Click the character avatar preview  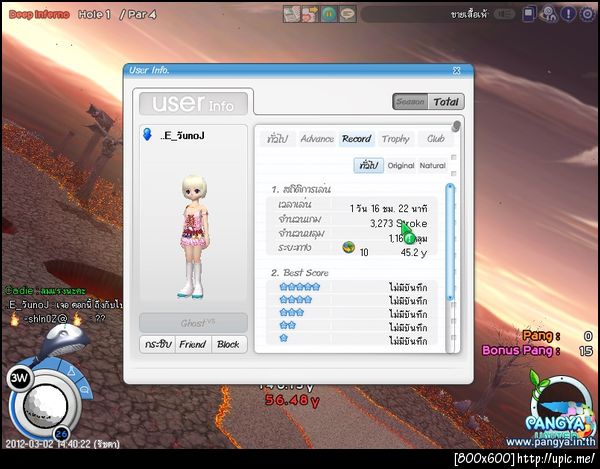point(194,236)
